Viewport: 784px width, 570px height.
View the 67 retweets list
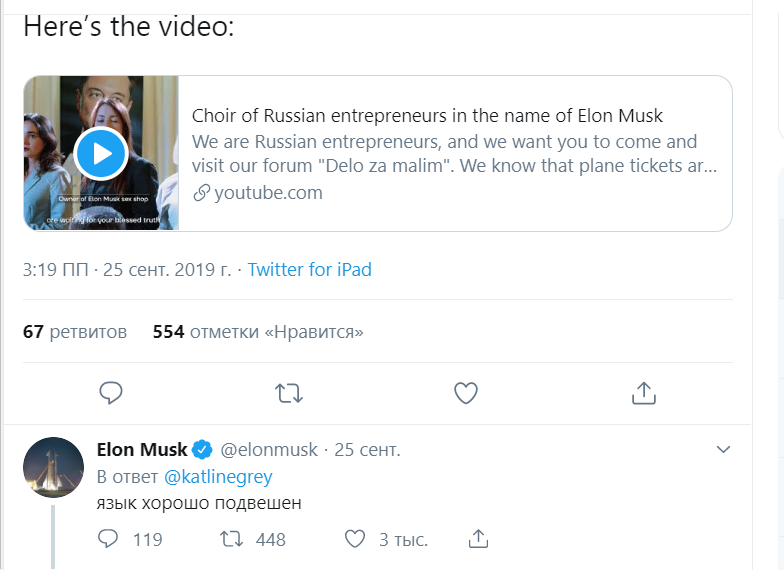pyautogui.click(x=75, y=331)
